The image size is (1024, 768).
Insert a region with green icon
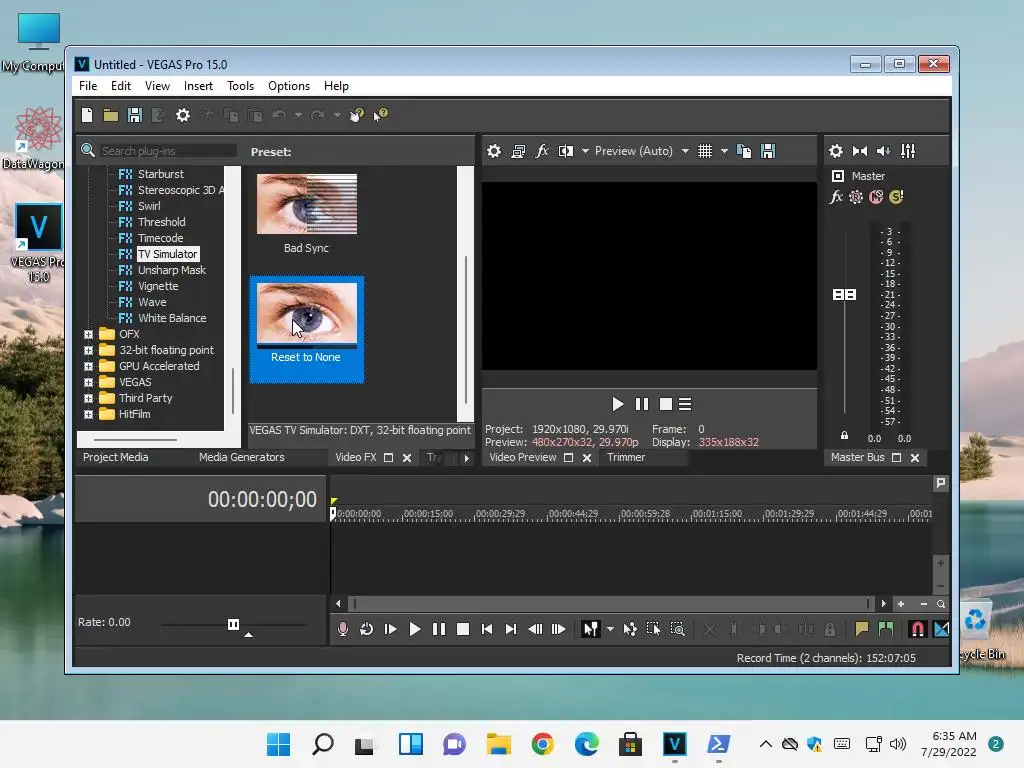coord(886,629)
